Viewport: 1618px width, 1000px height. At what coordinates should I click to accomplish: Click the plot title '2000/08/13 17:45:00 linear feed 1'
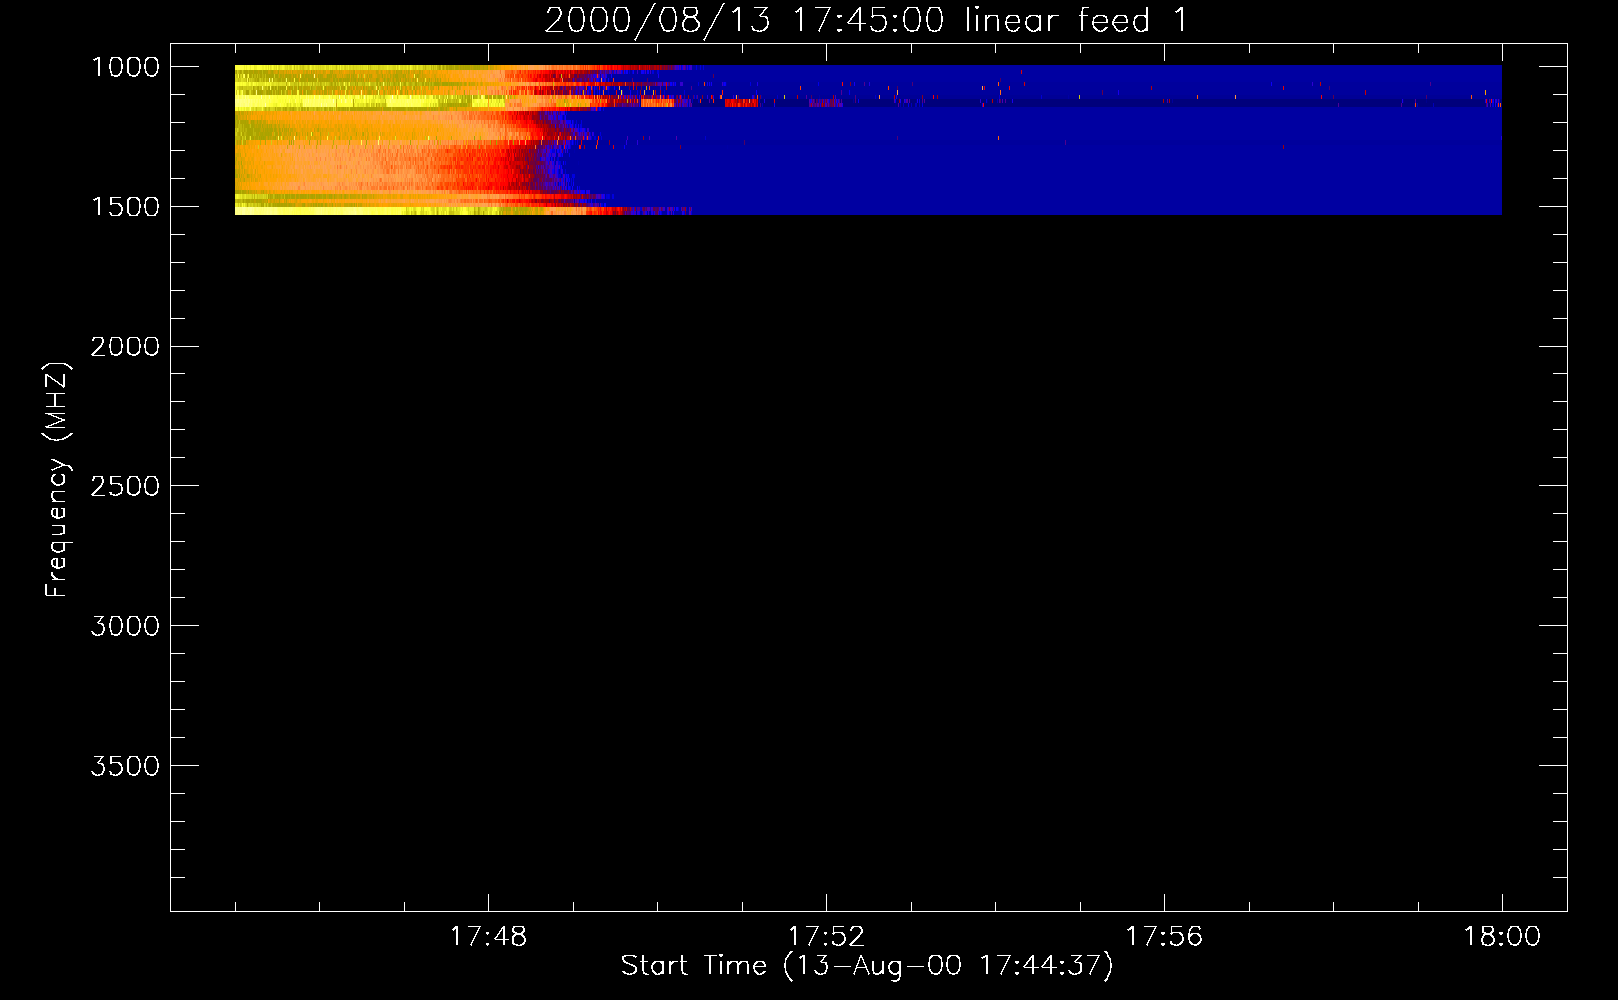(866, 20)
